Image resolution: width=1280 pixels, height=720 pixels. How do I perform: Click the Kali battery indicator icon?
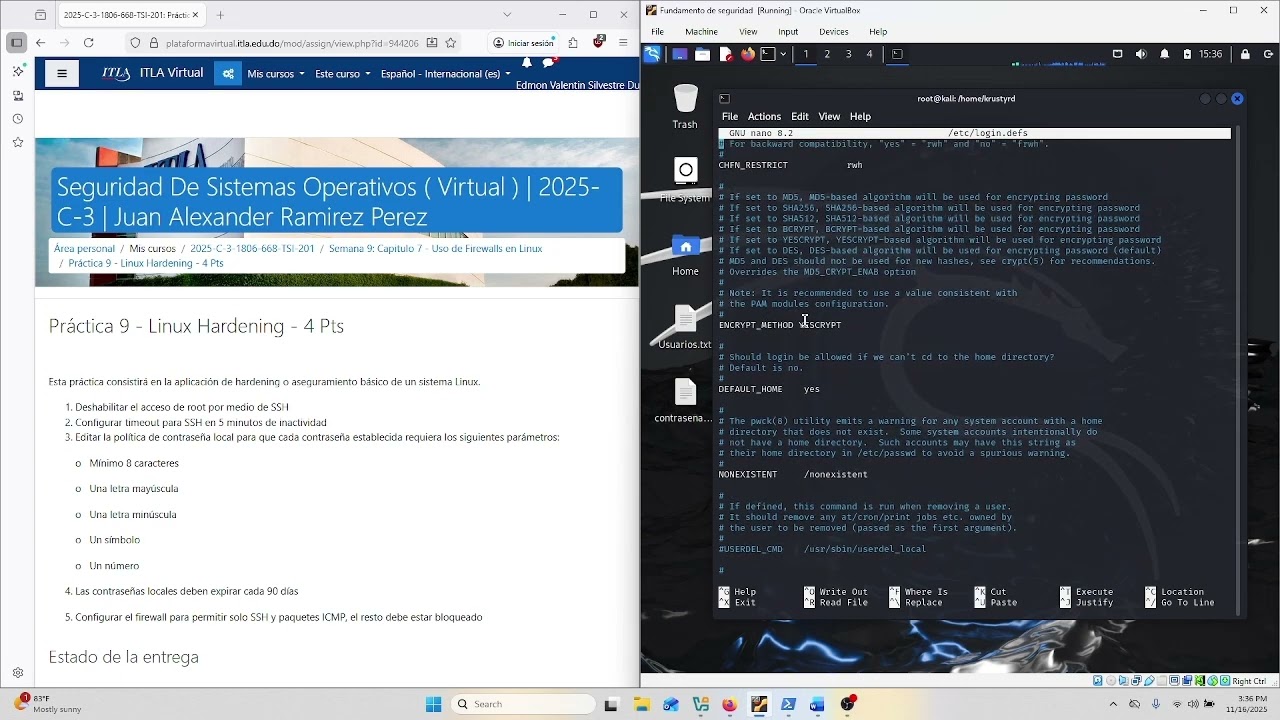(1187, 54)
